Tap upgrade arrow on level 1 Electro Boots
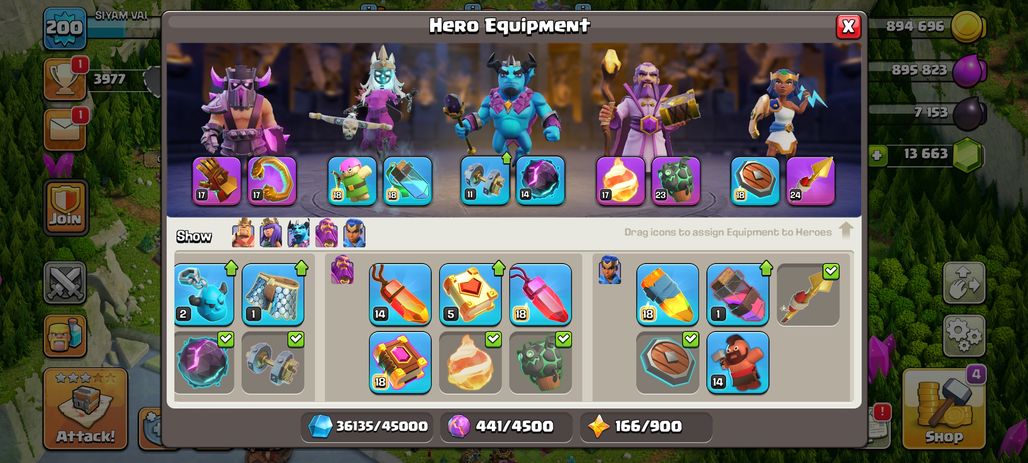The width and height of the screenshot is (1028, 463). click(766, 268)
